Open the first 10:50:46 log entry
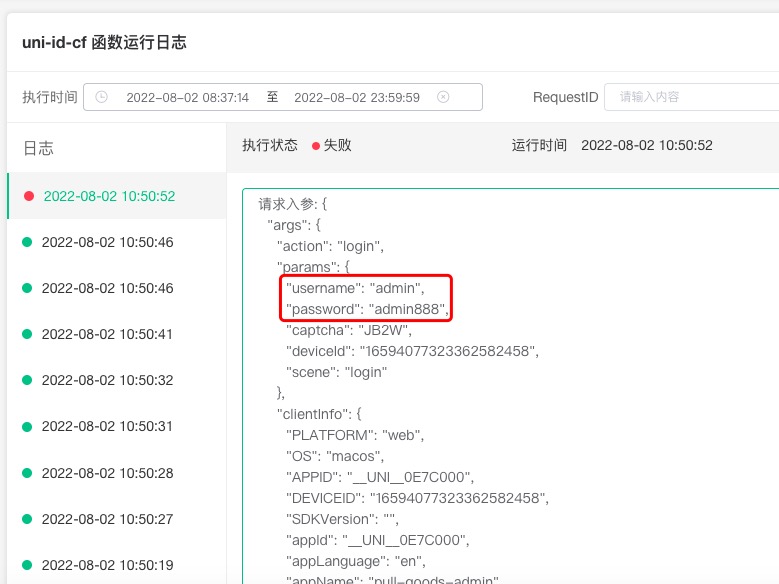The width and height of the screenshot is (779, 584). click(x=107, y=242)
